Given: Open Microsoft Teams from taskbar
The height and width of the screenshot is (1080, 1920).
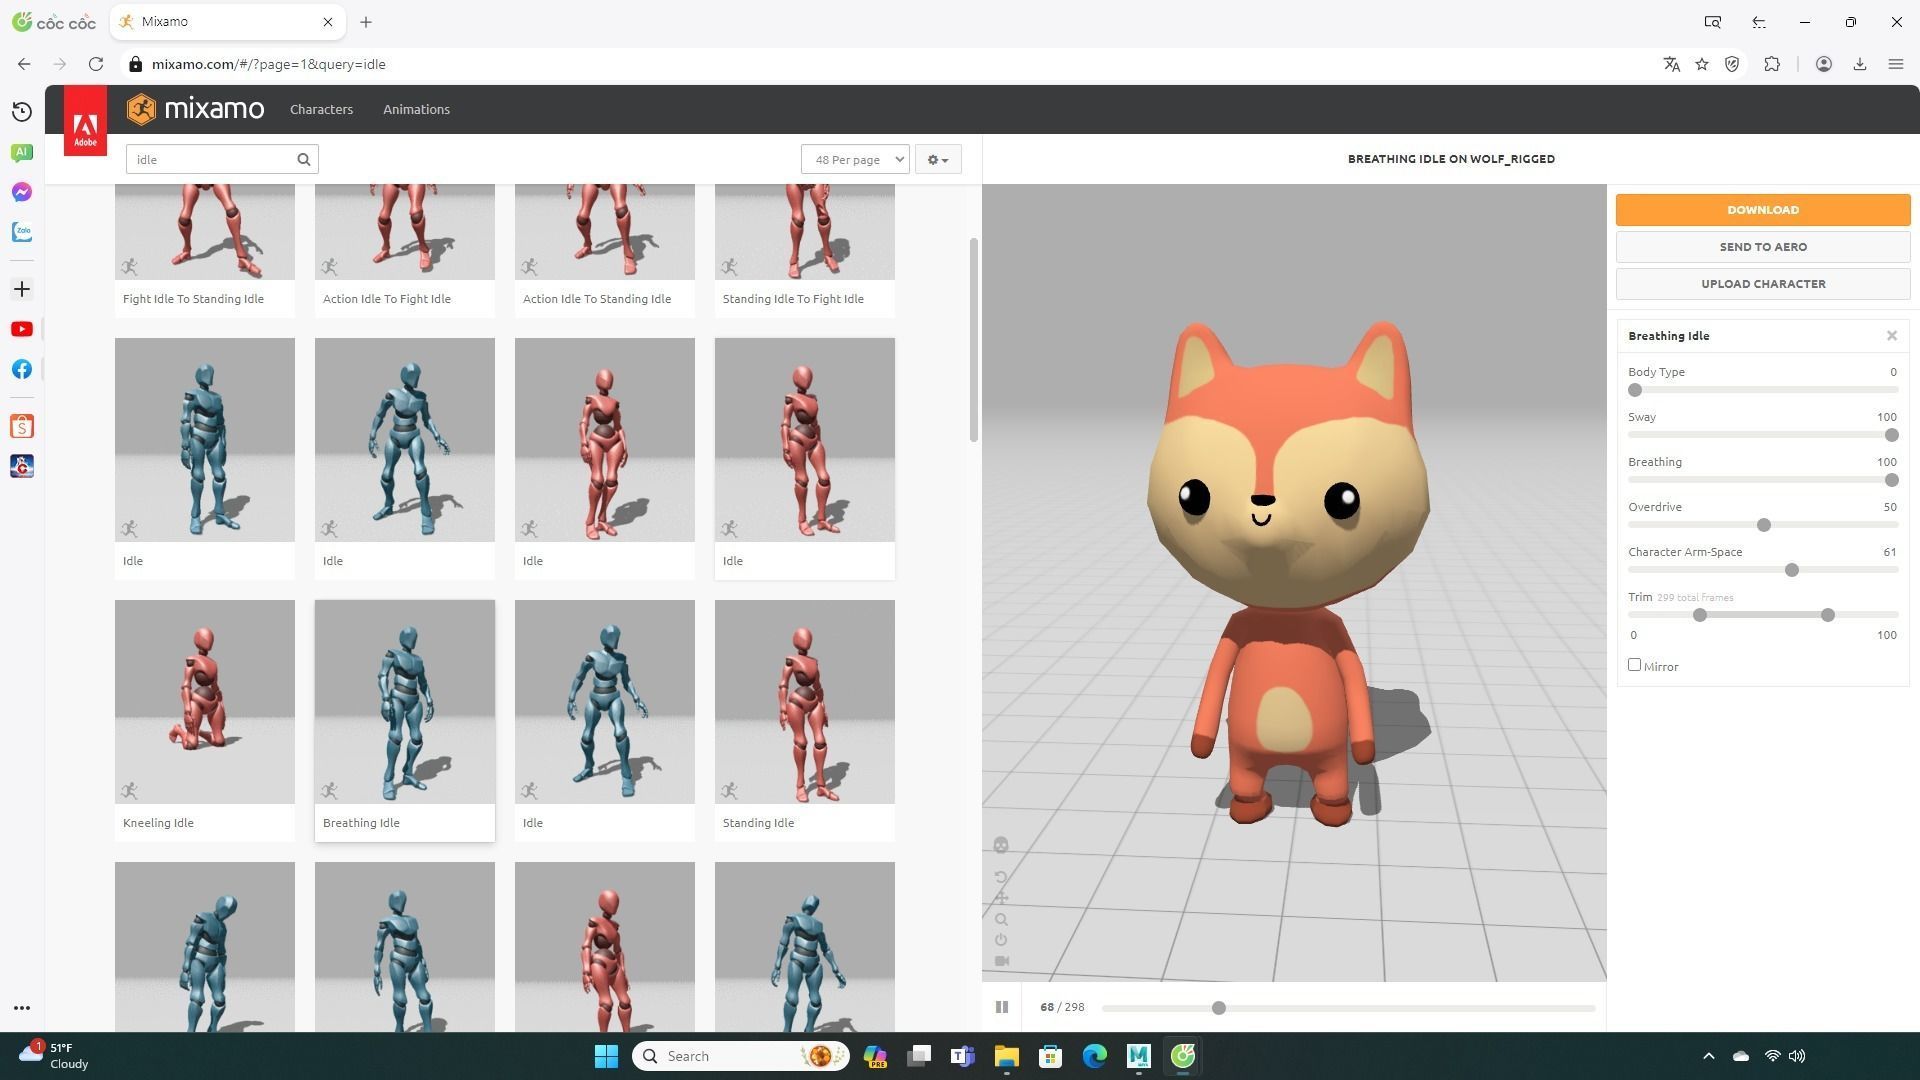Looking at the screenshot, I should [x=962, y=1056].
